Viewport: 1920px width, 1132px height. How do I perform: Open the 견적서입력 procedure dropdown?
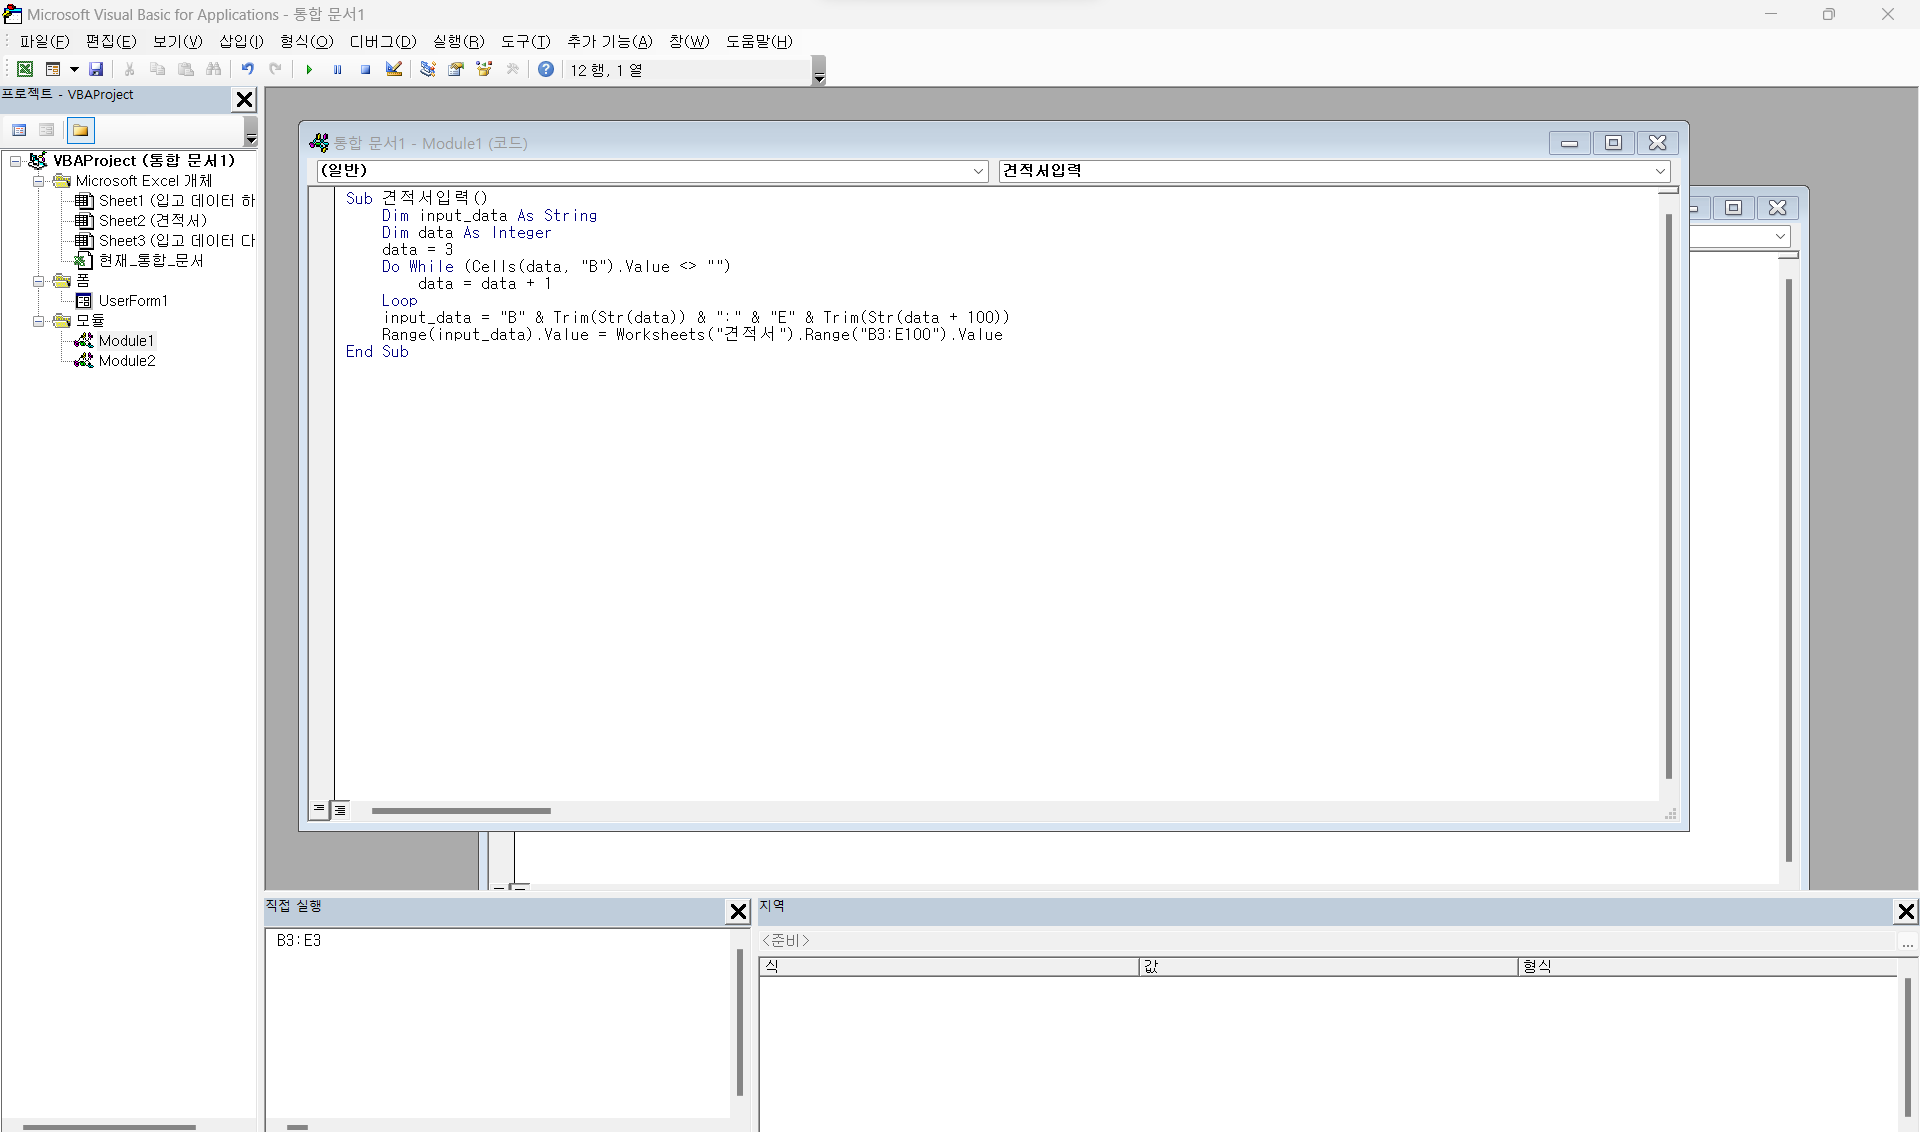tap(1660, 171)
